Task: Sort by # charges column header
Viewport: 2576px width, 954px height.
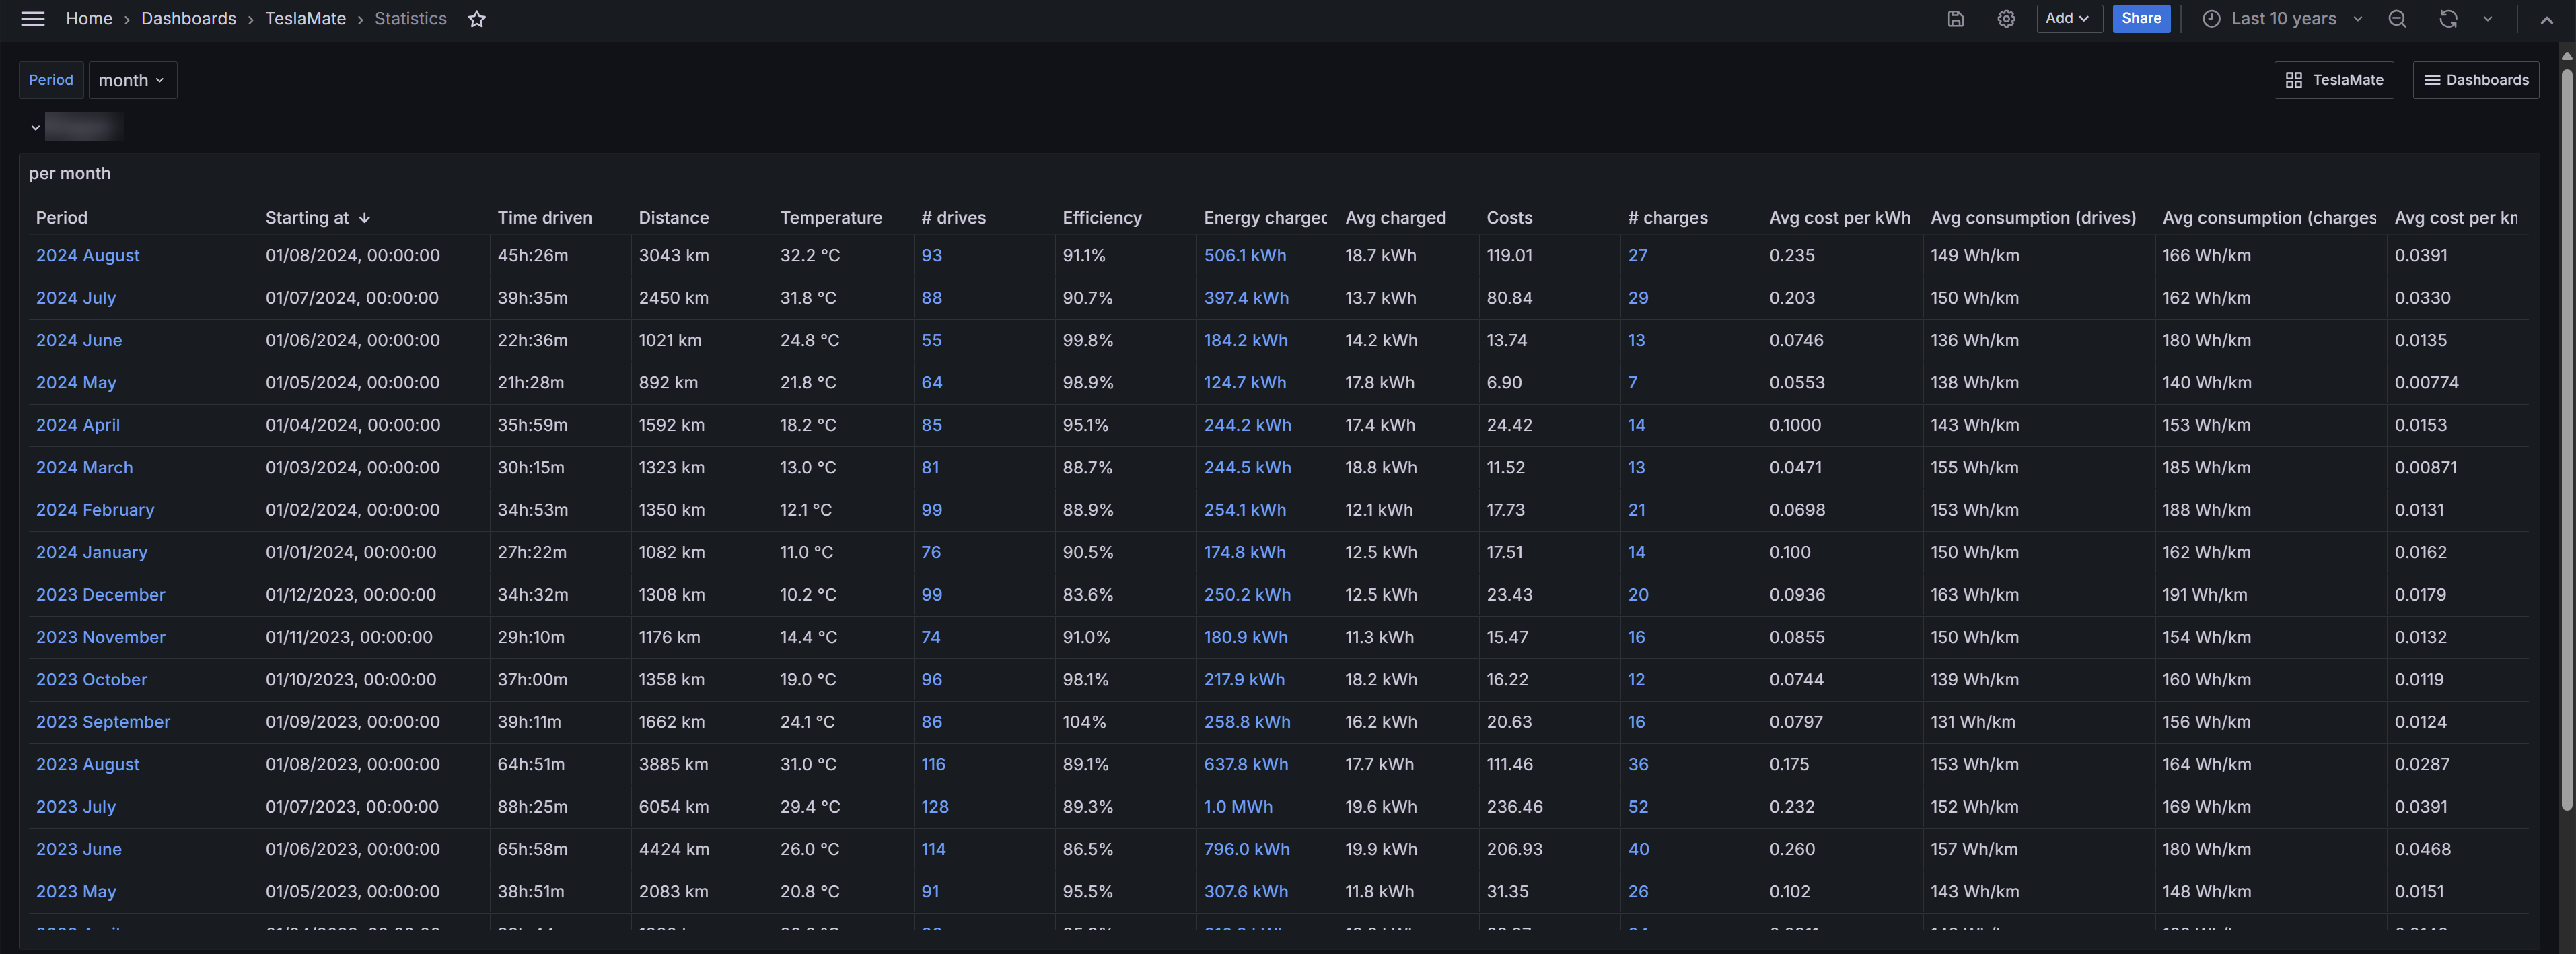Action: [1667, 217]
